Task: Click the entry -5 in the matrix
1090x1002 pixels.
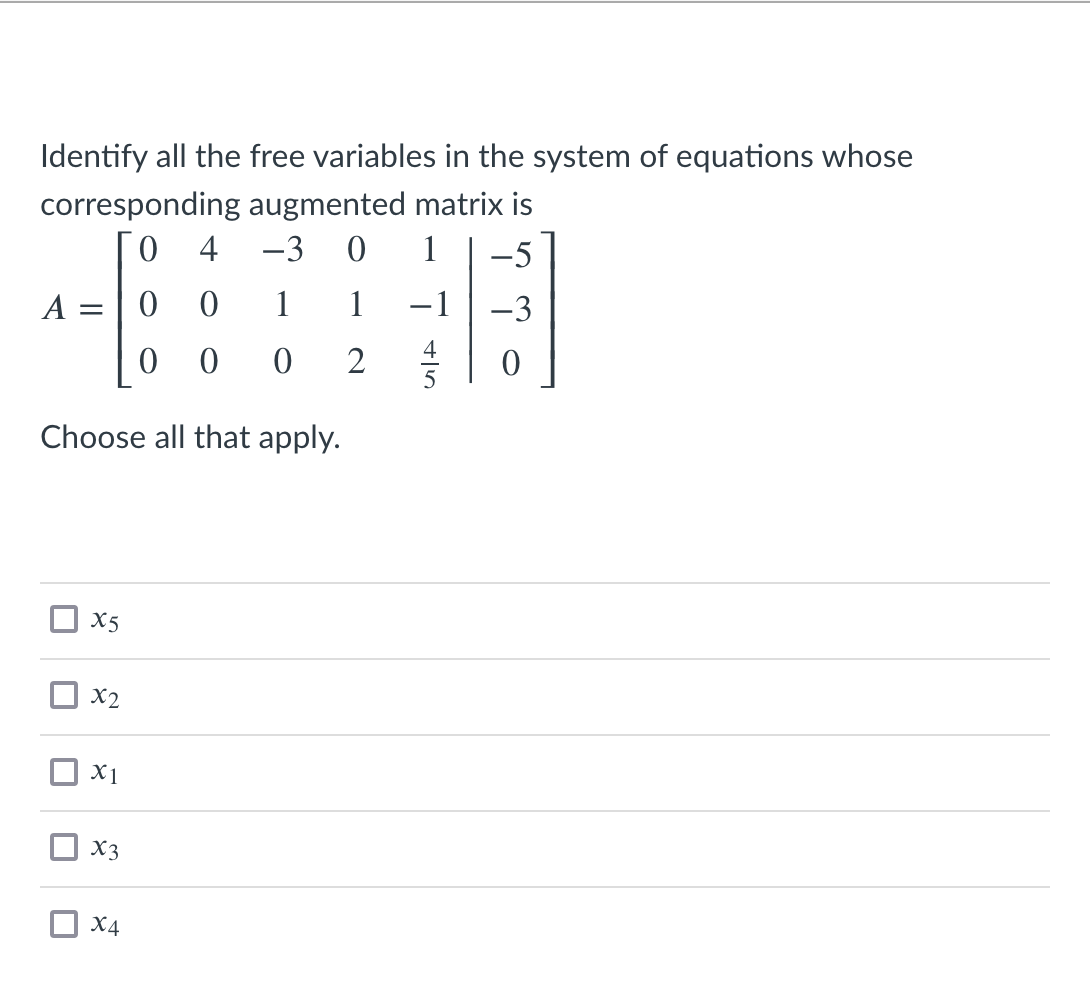Action: tap(507, 254)
